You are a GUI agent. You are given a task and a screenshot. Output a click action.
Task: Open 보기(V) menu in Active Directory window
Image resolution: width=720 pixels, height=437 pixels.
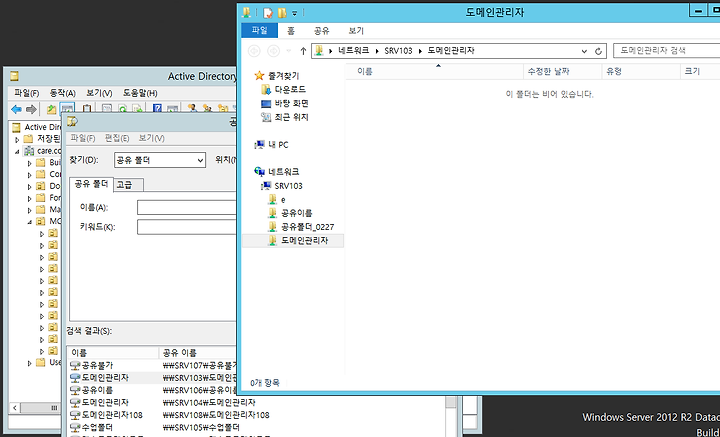(99, 93)
